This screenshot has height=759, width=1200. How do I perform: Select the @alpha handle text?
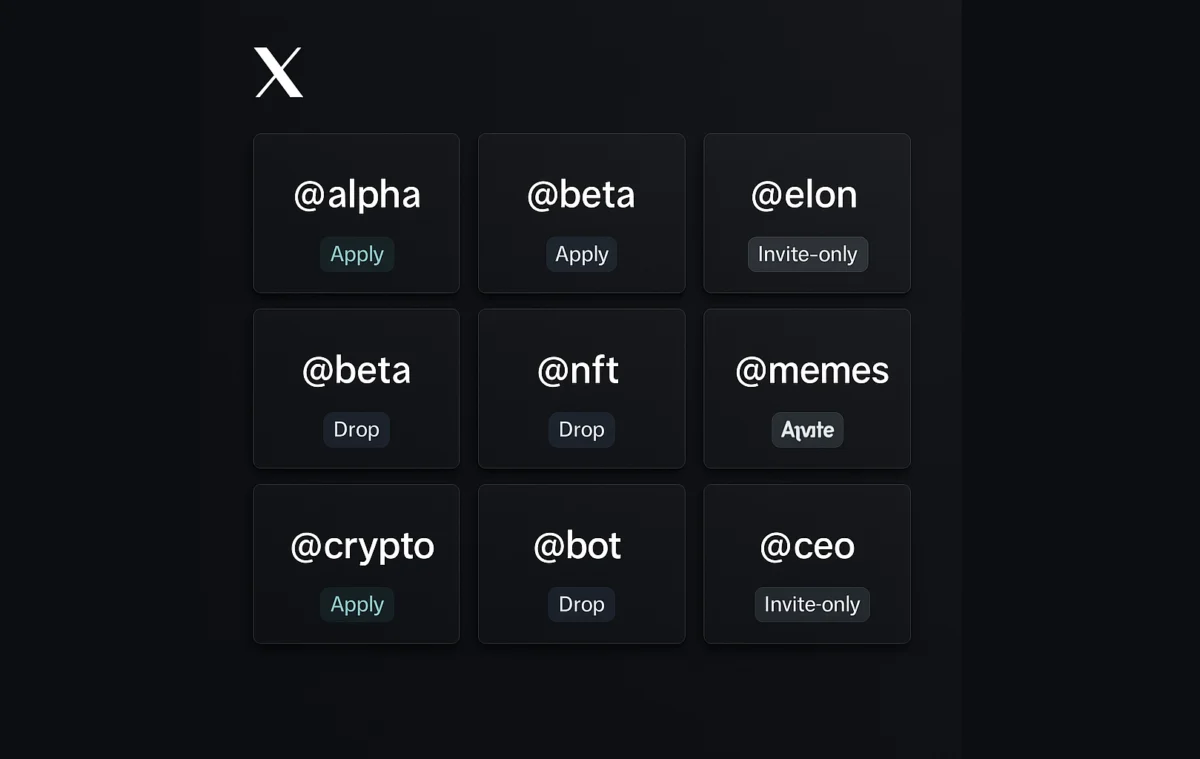[x=357, y=195]
